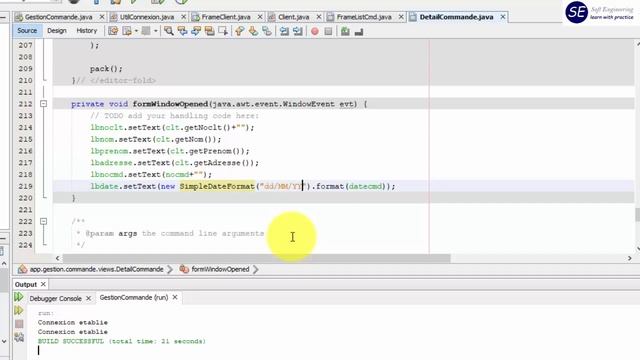Screen dimensions: 640x360
Task: Click the formWindowOpened method name in code
Action: [170, 104]
